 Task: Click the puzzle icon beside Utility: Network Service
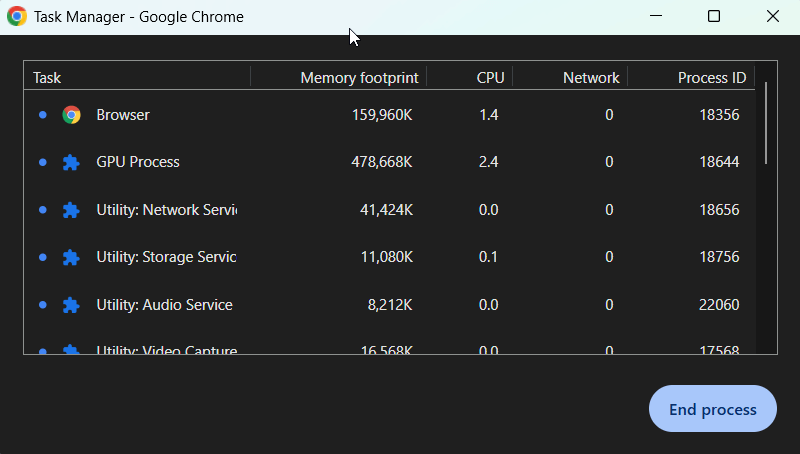[71, 210]
